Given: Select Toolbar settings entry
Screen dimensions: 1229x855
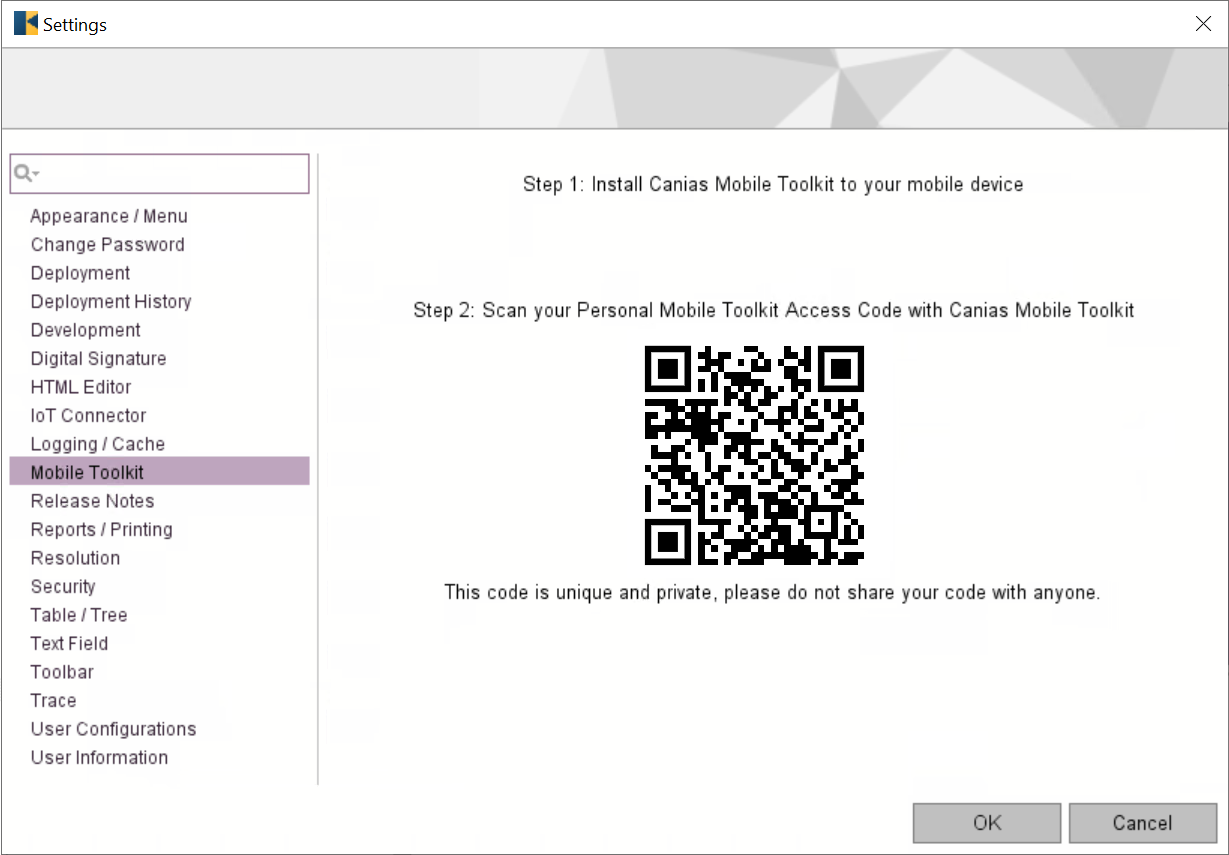Looking at the screenshot, I should coord(62,672).
